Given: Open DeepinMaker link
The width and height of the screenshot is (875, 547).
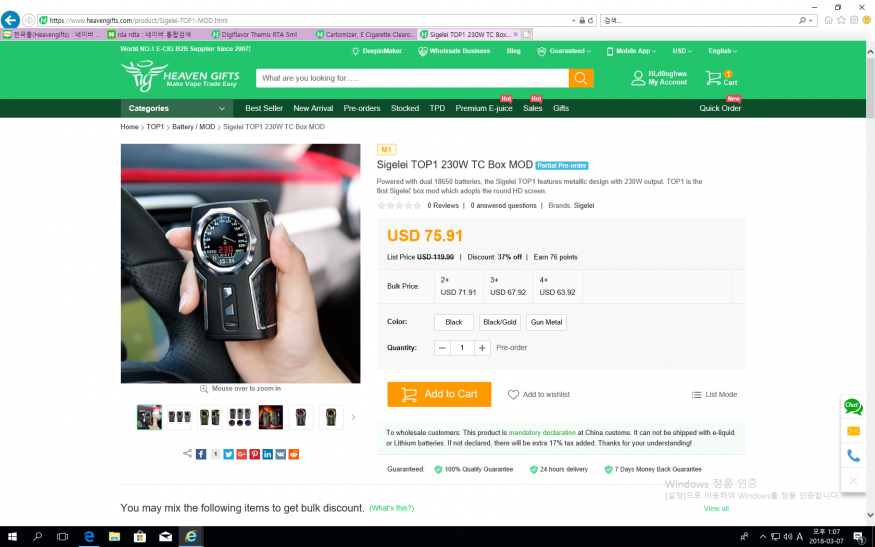Looking at the screenshot, I should click(x=376, y=51).
